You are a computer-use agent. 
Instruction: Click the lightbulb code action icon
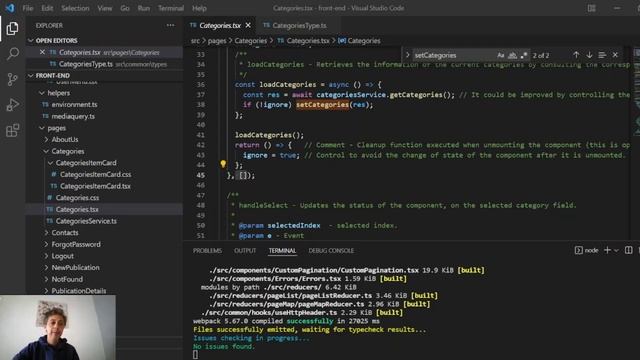coord(223,164)
